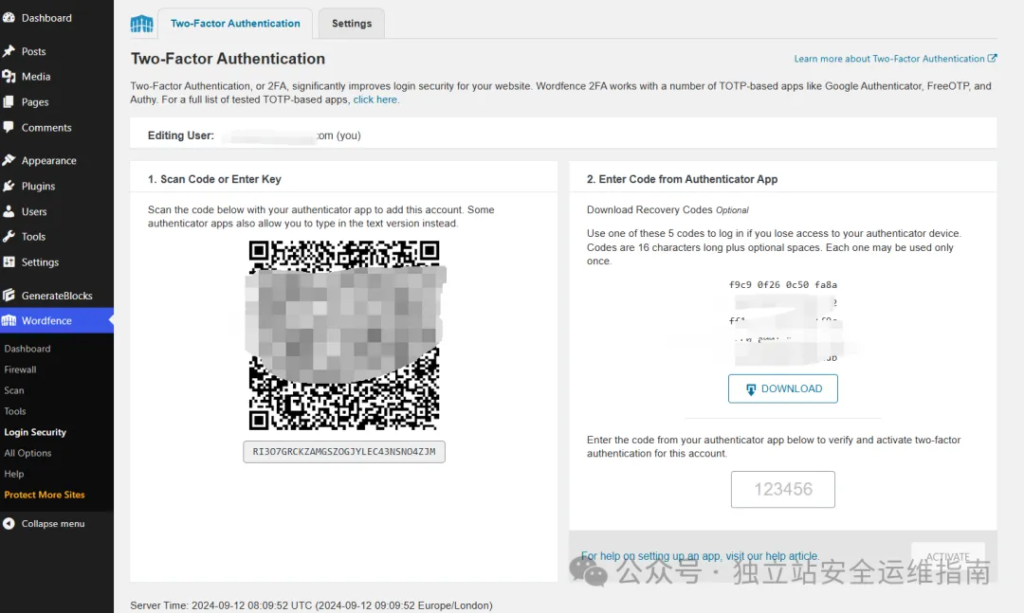Open Wordfence Dashboard submenu item
The height and width of the screenshot is (613, 1024).
click(x=27, y=349)
